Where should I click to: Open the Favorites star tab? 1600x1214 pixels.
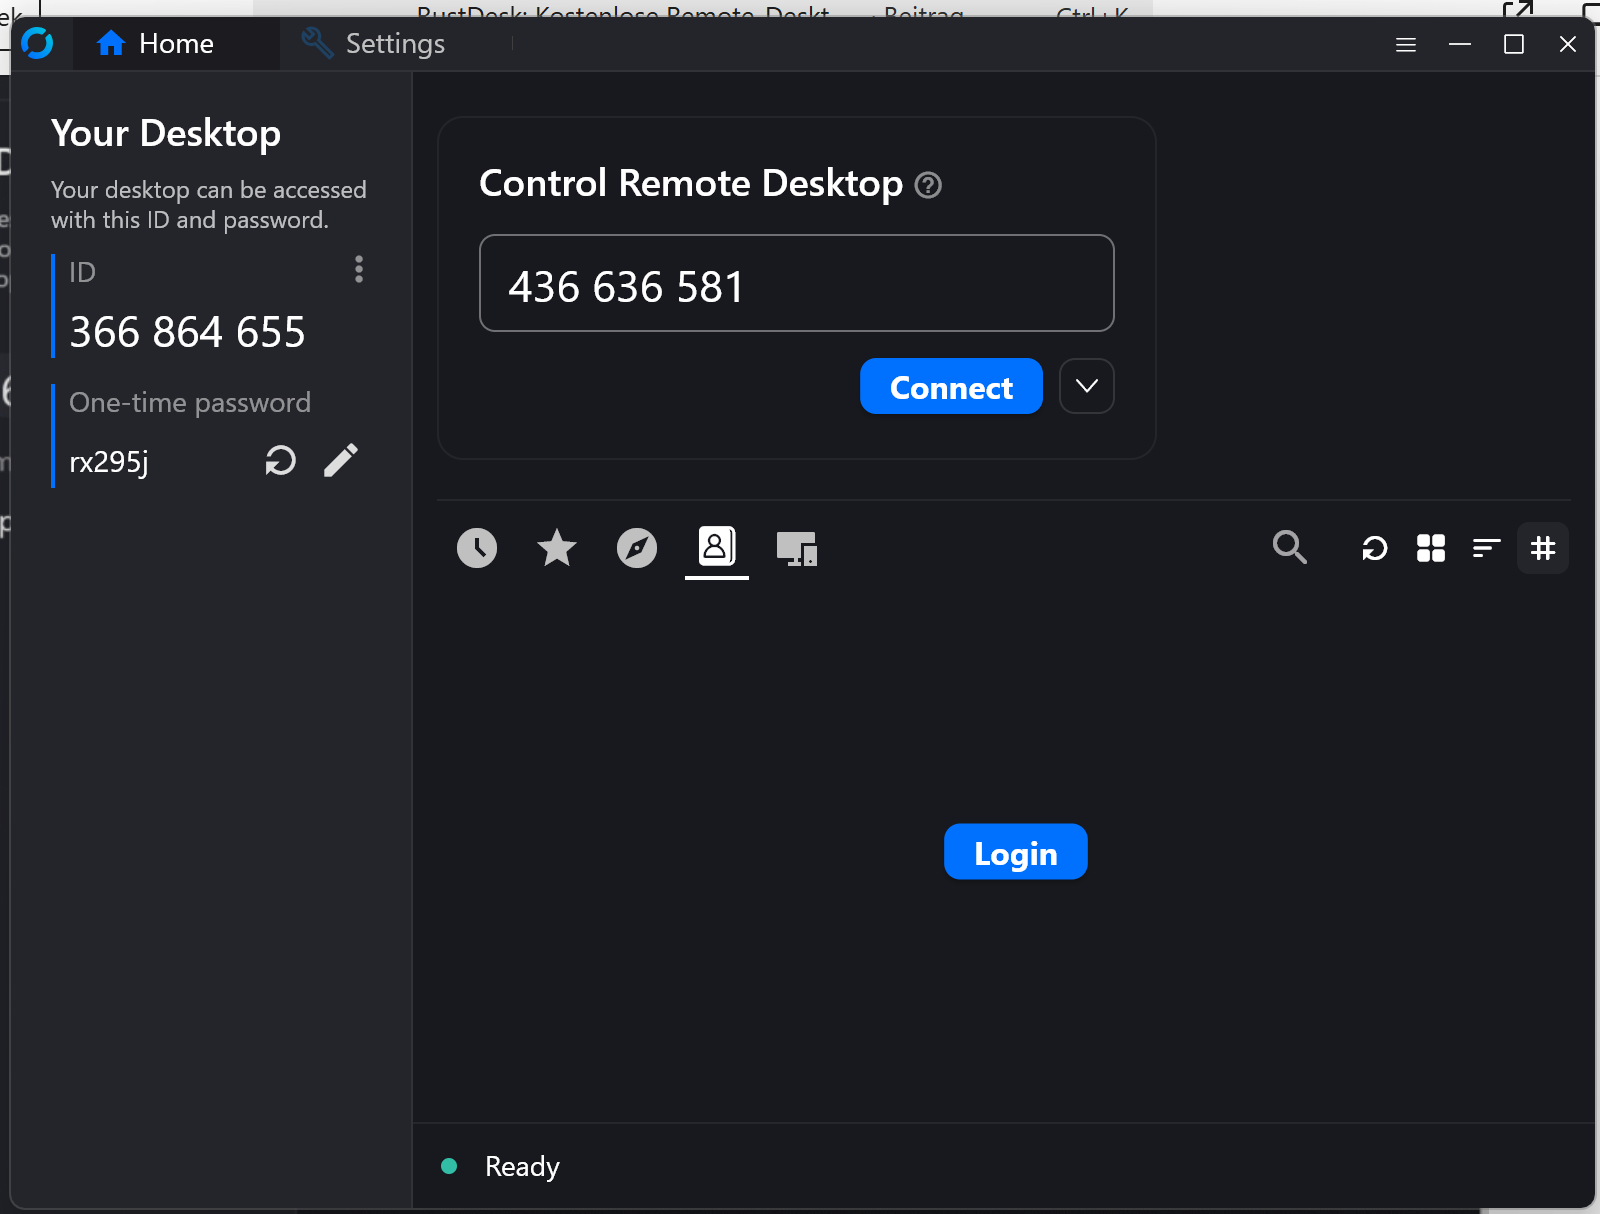pos(557,548)
